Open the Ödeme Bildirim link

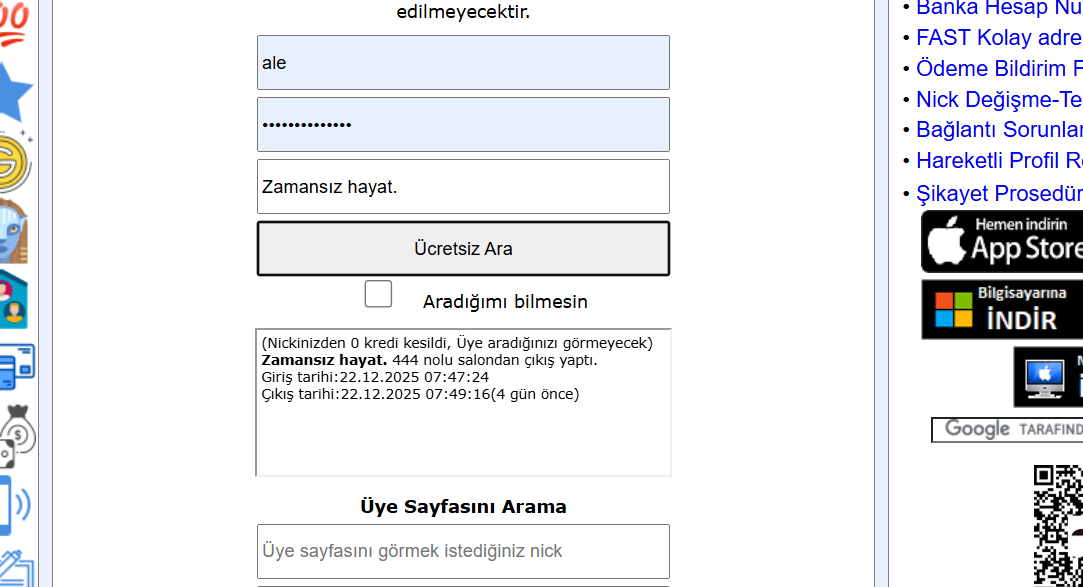pyautogui.click(x=999, y=68)
